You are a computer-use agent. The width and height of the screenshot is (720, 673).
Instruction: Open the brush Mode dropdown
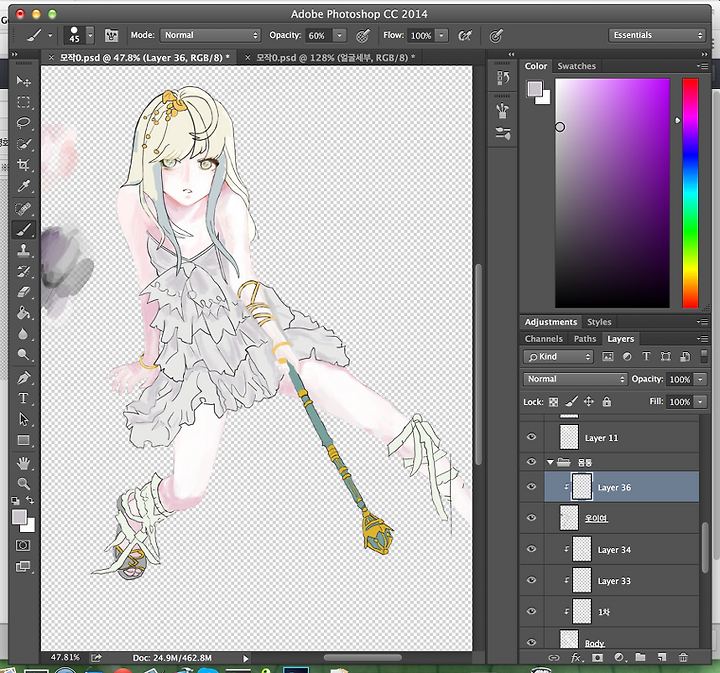click(210, 35)
